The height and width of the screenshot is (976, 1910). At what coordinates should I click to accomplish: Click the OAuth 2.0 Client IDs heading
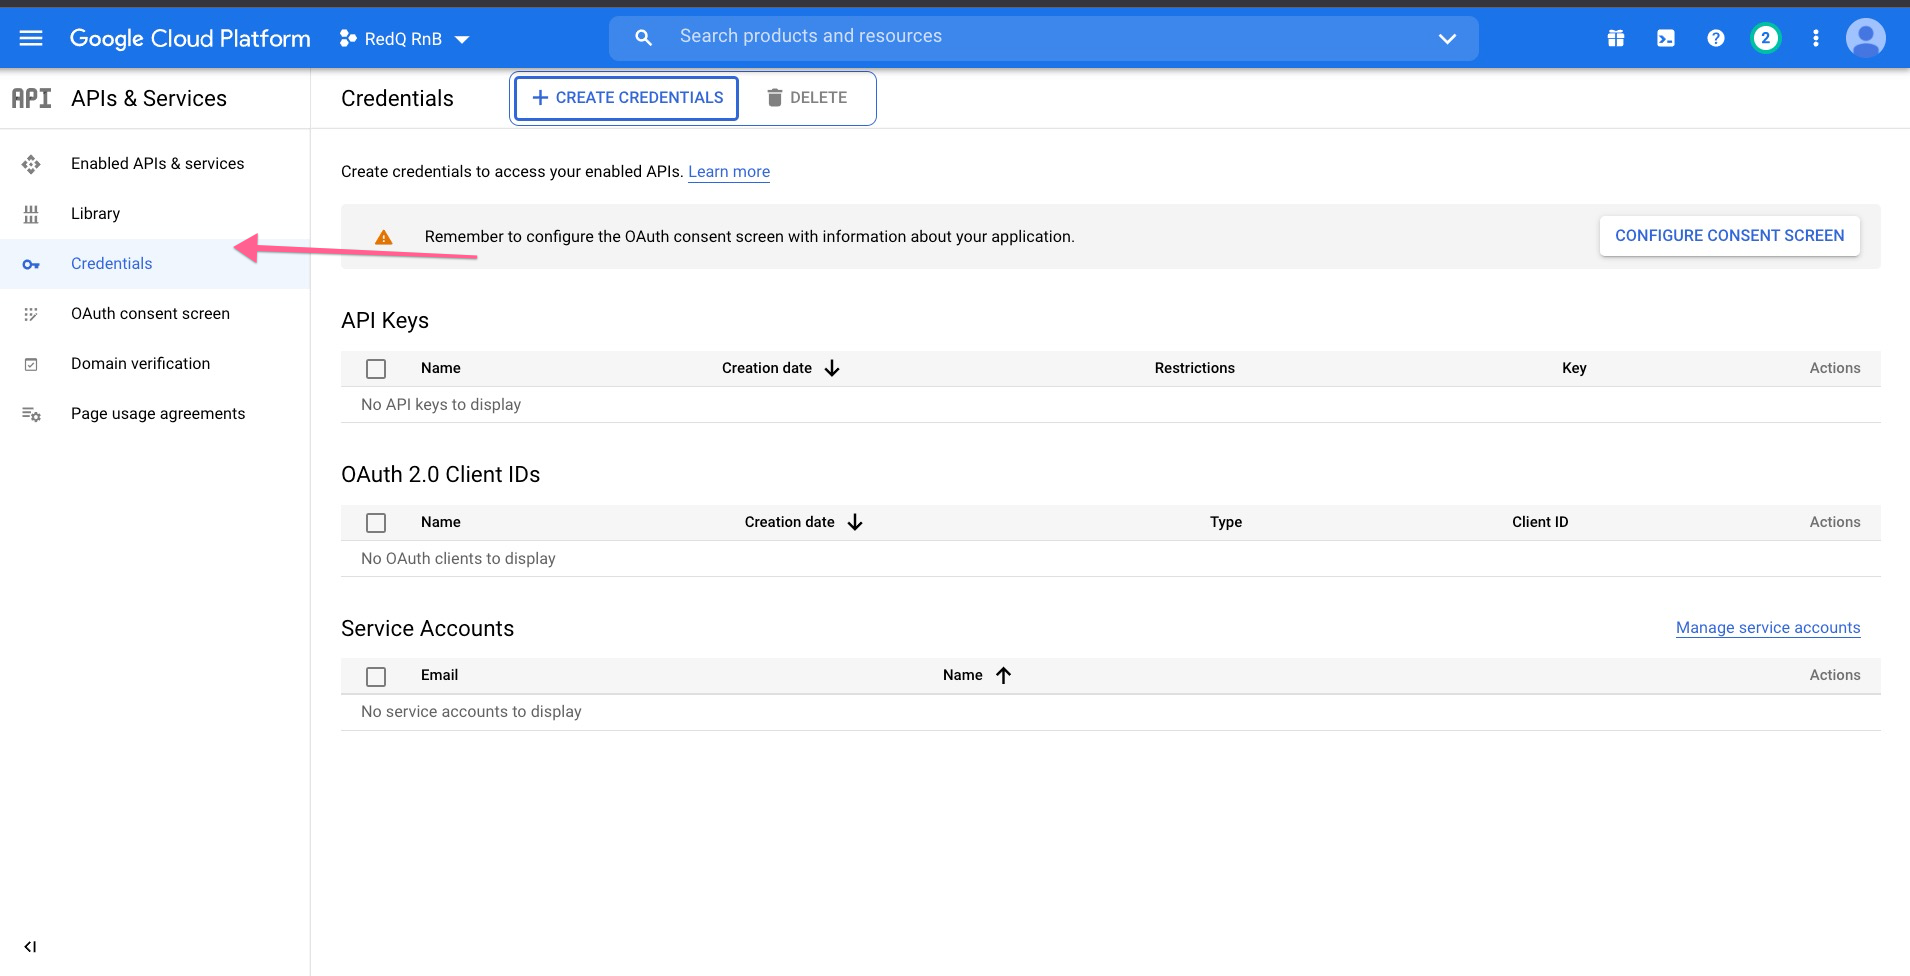tap(440, 475)
